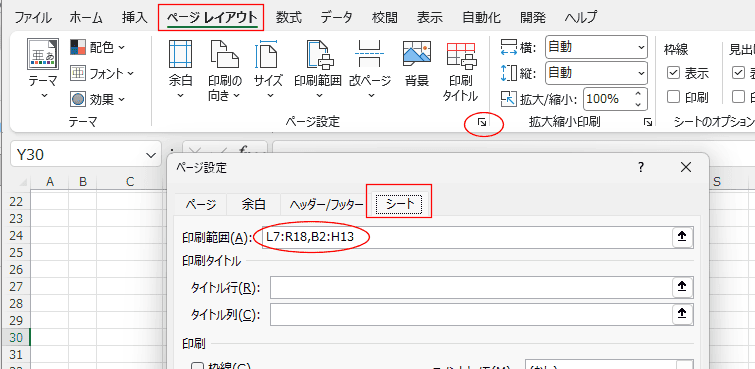Open the 印刷範囲 print area menu
The height and width of the screenshot is (369, 755).
click(x=318, y=70)
